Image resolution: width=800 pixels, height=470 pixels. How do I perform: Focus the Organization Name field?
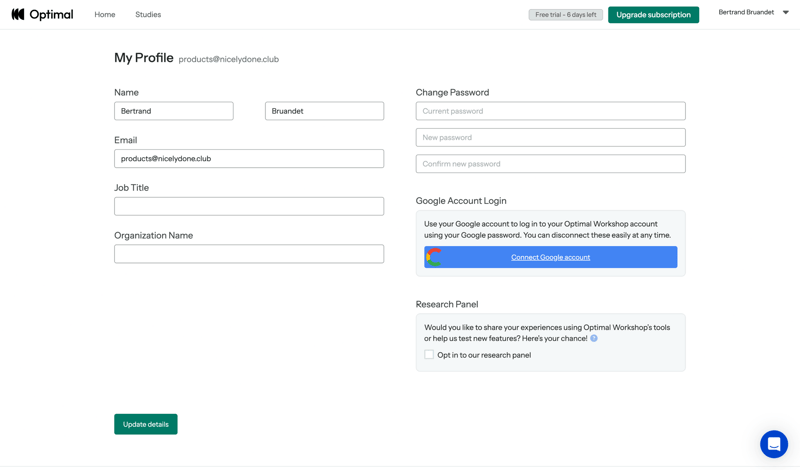coord(249,254)
